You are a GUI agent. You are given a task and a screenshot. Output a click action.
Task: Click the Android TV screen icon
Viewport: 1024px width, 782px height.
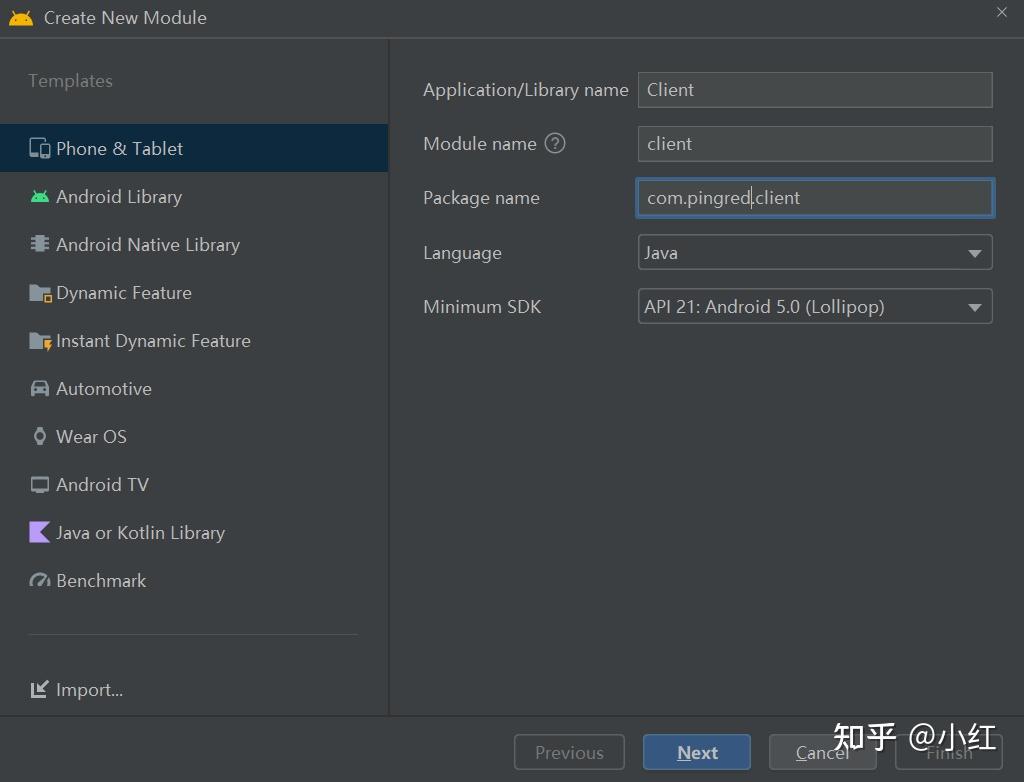(40, 485)
